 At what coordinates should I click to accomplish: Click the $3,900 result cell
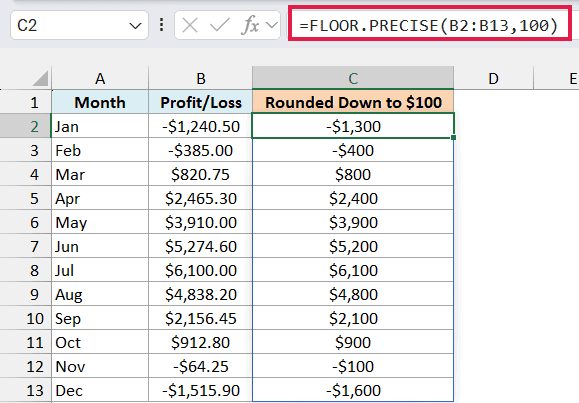[x=353, y=222]
